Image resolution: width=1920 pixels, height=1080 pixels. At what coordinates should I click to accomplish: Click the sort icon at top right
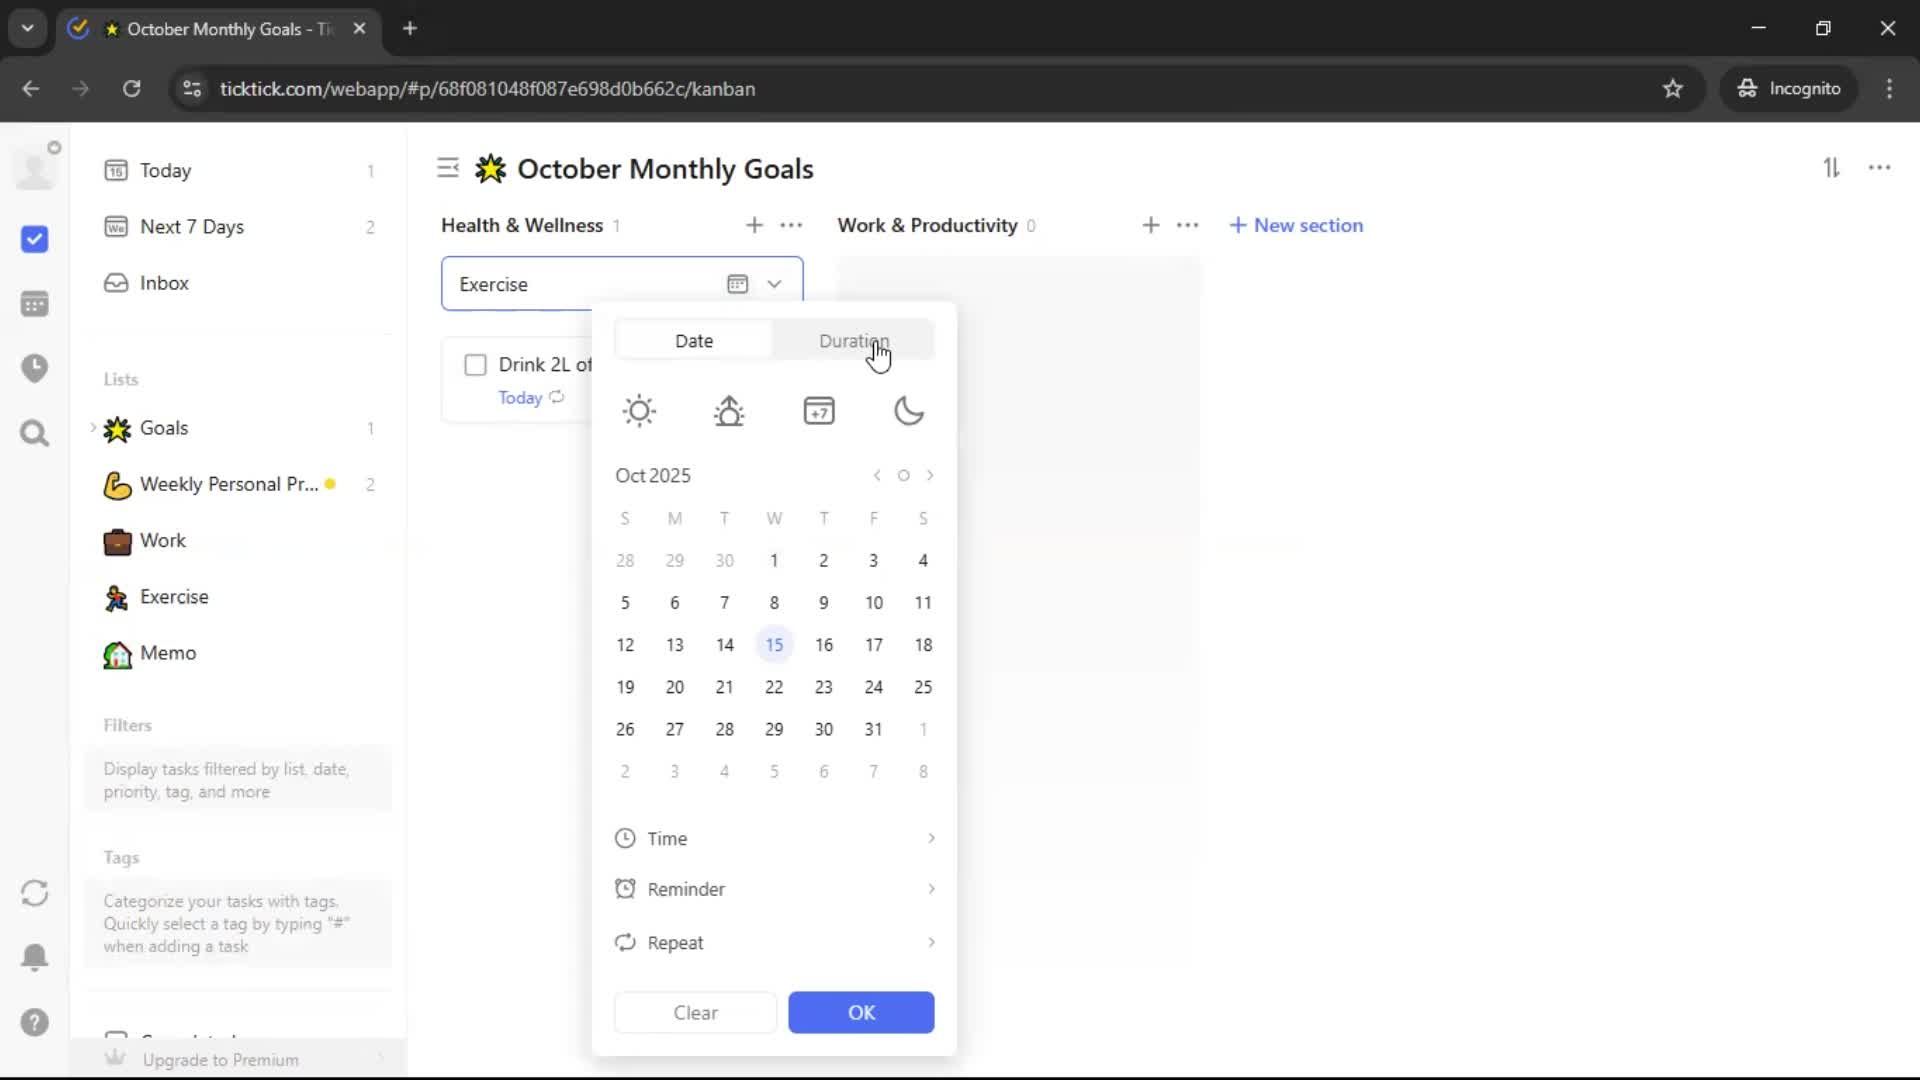click(1831, 168)
